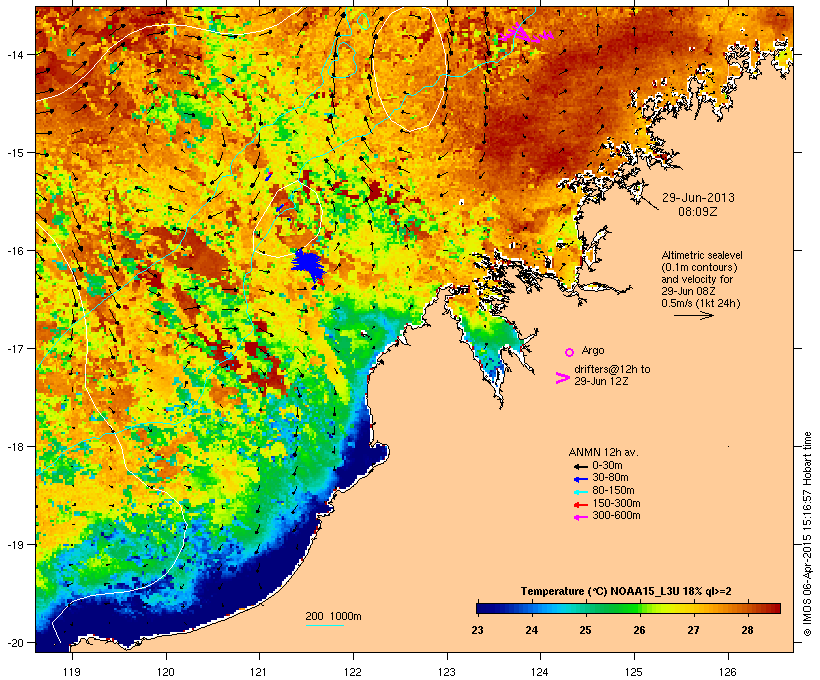The height and width of the screenshot is (680, 820).
Task: Click the 'Altimetric sealevel' caption text
Action: click(702, 255)
